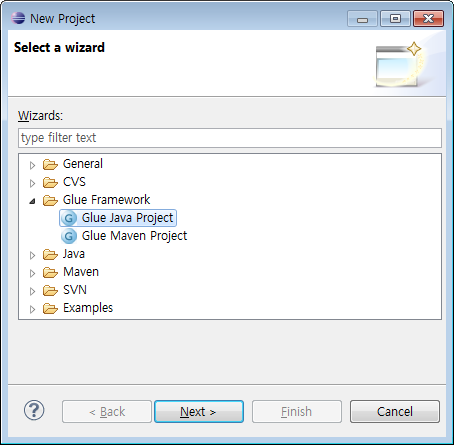
Task: Click the General folder icon
Action: click(x=50, y=164)
